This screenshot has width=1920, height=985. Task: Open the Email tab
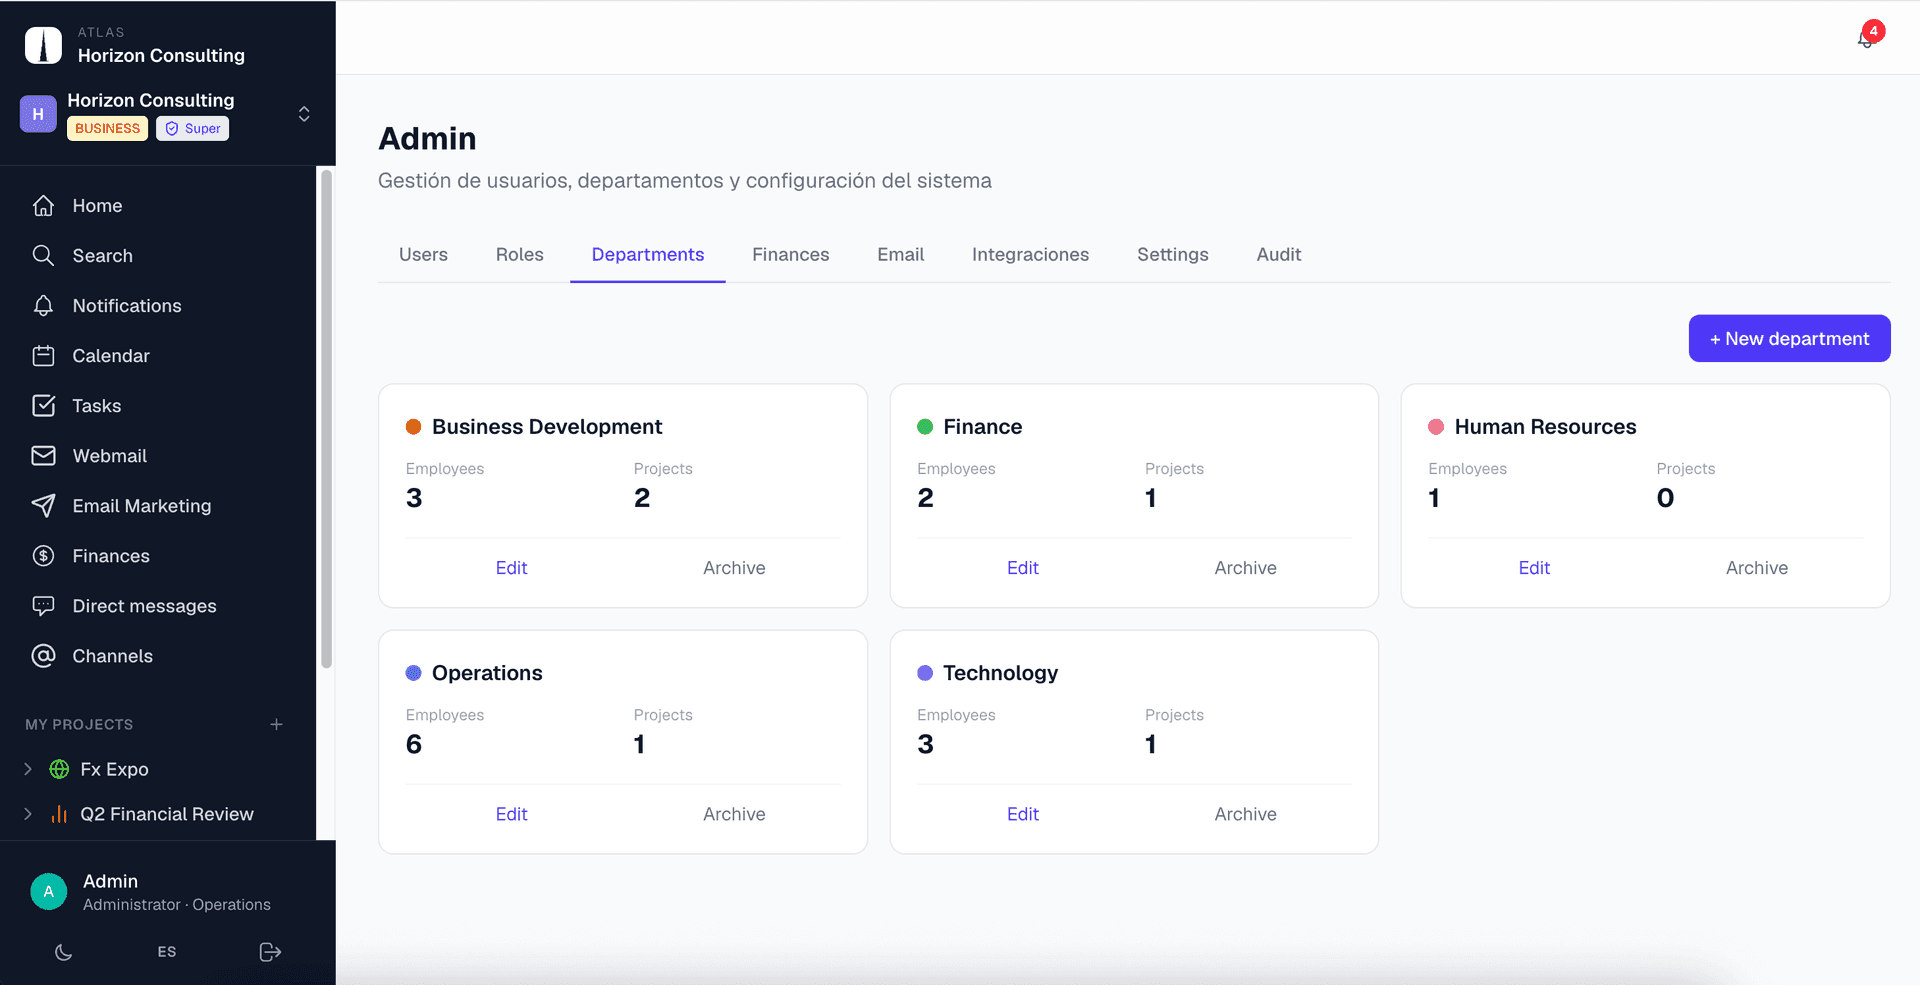click(900, 255)
